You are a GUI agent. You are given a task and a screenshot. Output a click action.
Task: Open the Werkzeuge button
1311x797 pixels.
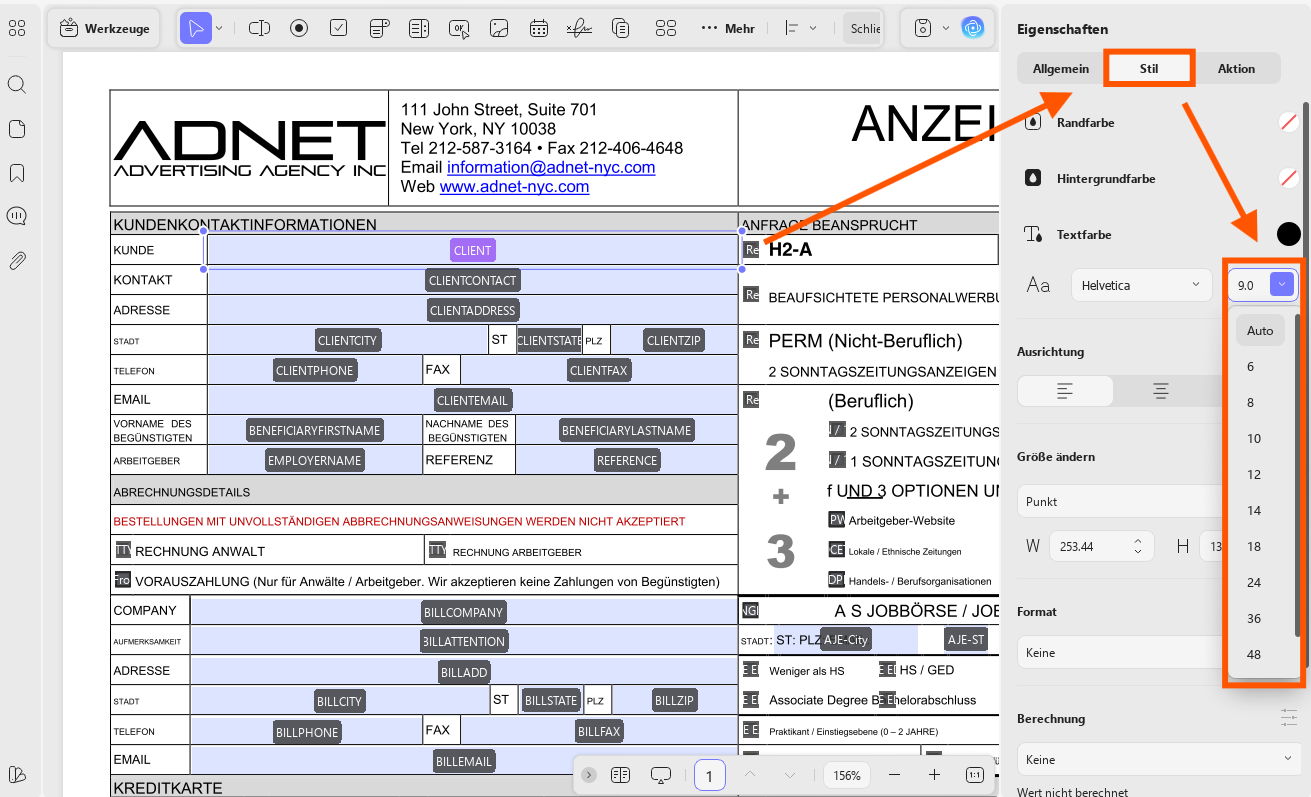[105, 28]
